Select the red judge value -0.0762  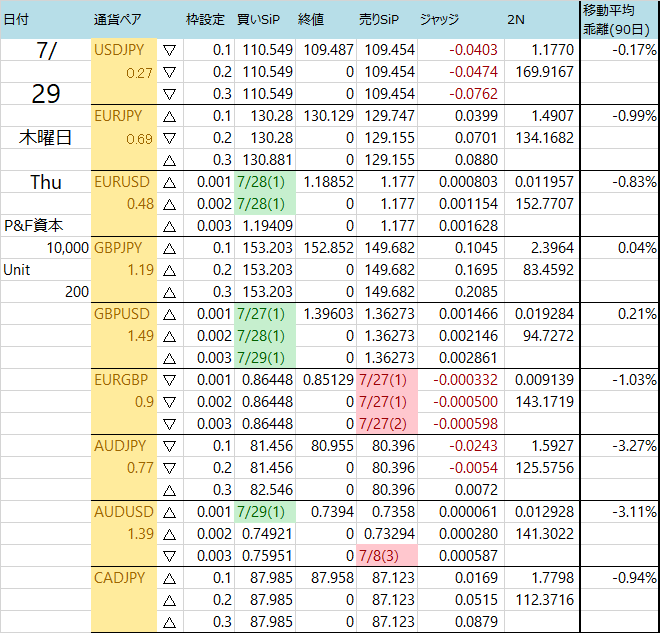pos(473,94)
